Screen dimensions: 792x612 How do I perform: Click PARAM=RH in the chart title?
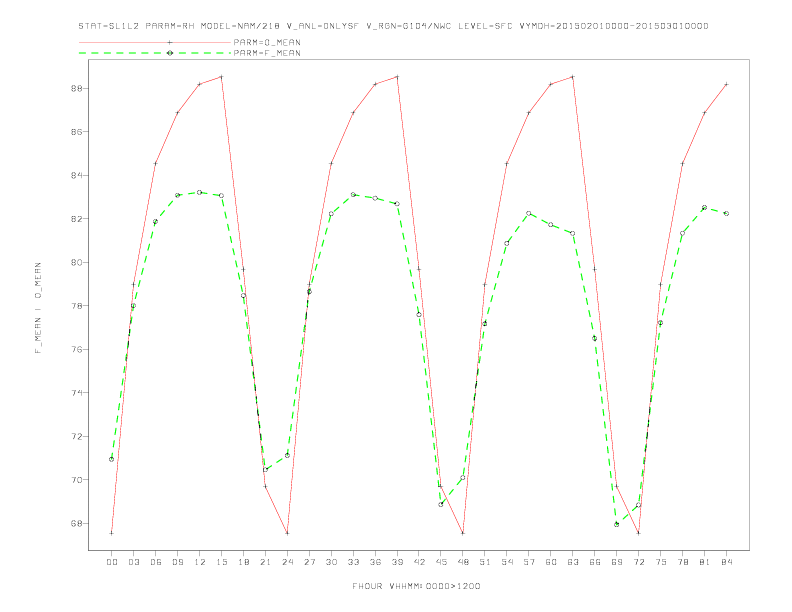click(x=170, y=26)
